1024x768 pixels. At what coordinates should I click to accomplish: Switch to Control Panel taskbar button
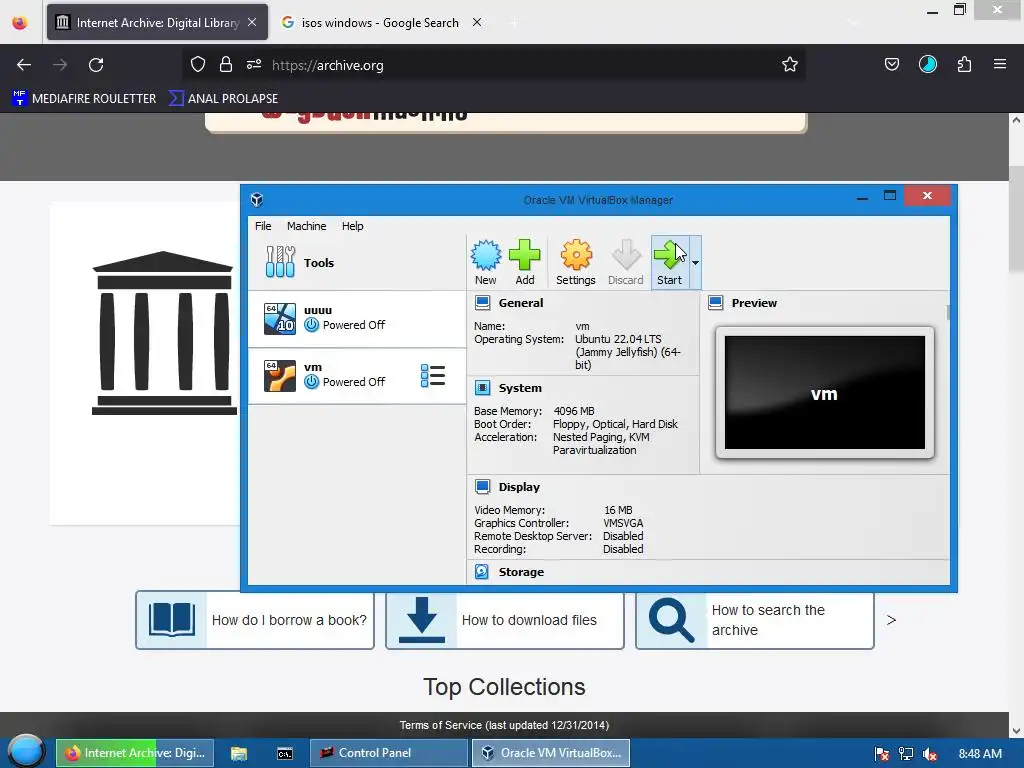(389, 753)
